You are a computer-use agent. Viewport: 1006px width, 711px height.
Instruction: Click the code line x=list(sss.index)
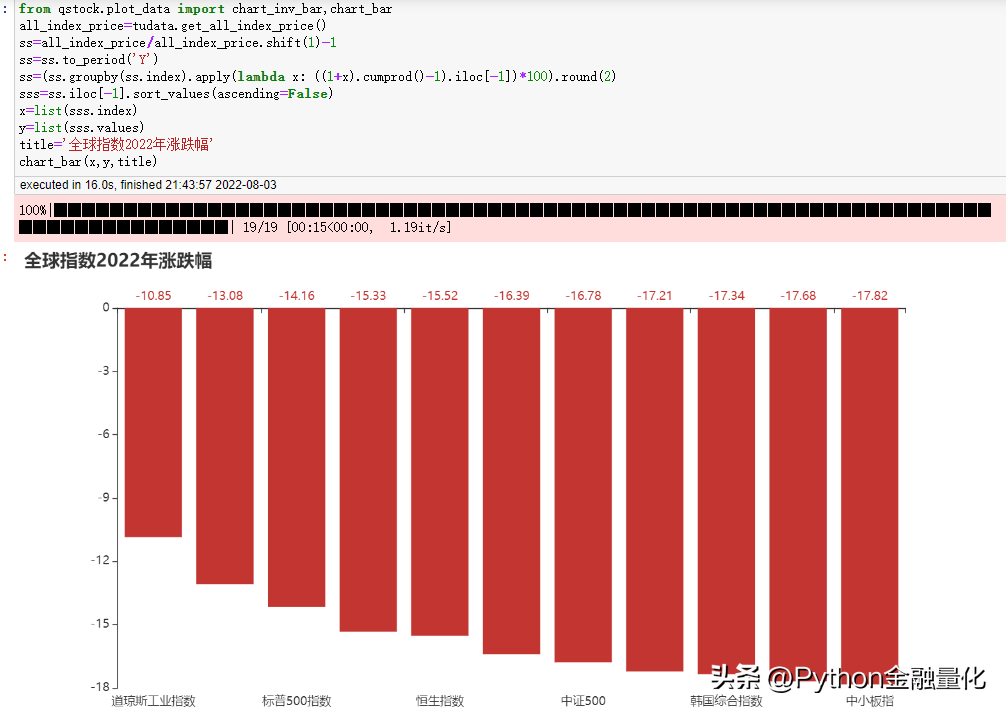pyautogui.click(x=78, y=110)
